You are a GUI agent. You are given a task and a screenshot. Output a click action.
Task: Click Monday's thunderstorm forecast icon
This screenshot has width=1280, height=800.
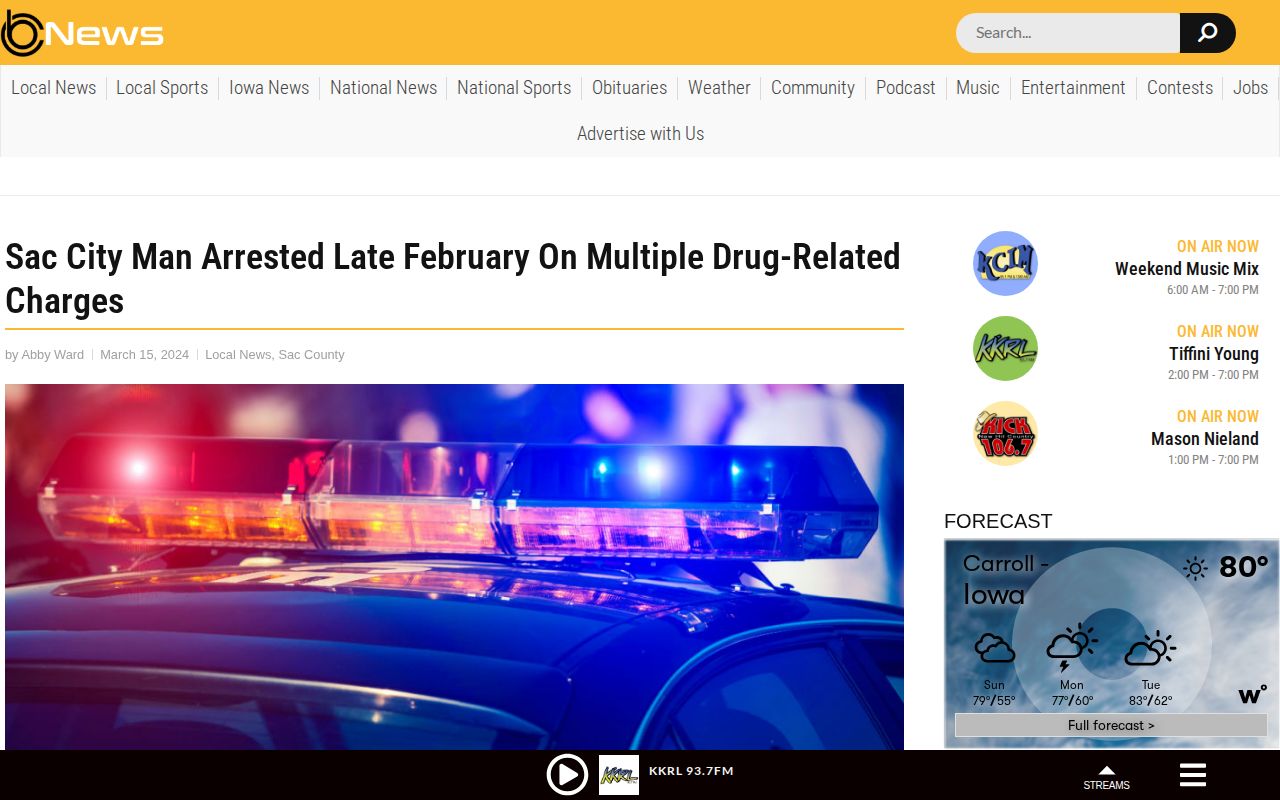[x=1071, y=648]
